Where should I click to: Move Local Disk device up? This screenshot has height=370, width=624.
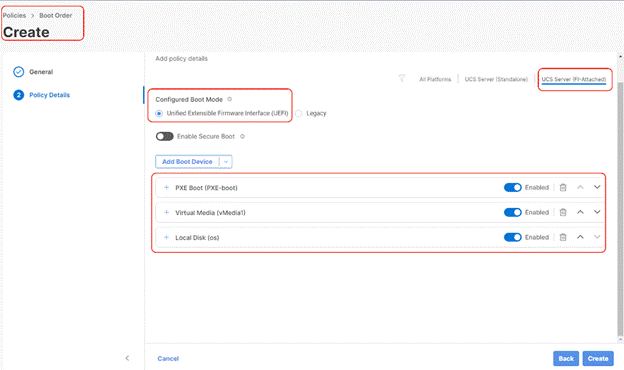[x=580, y=237]
